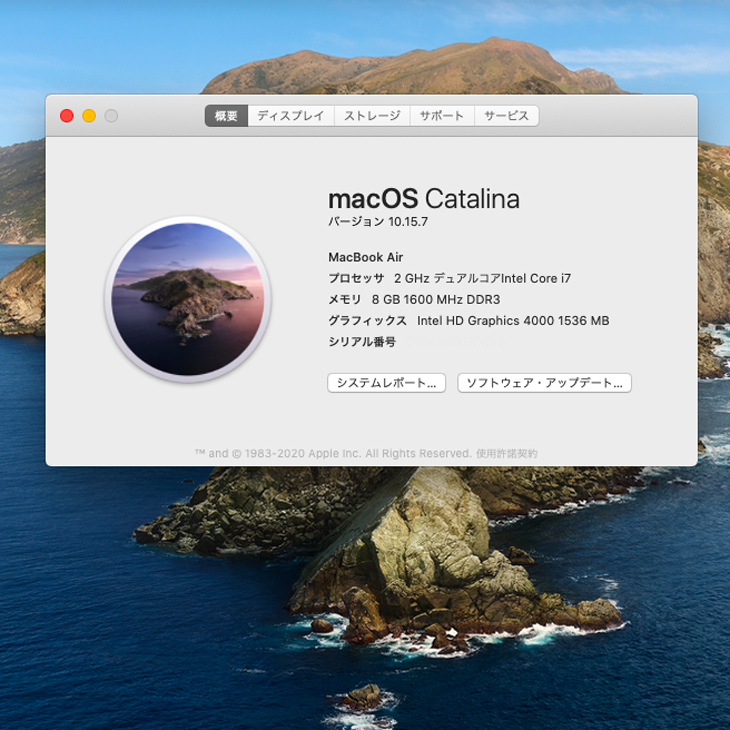Show the サービス tab

507,116
